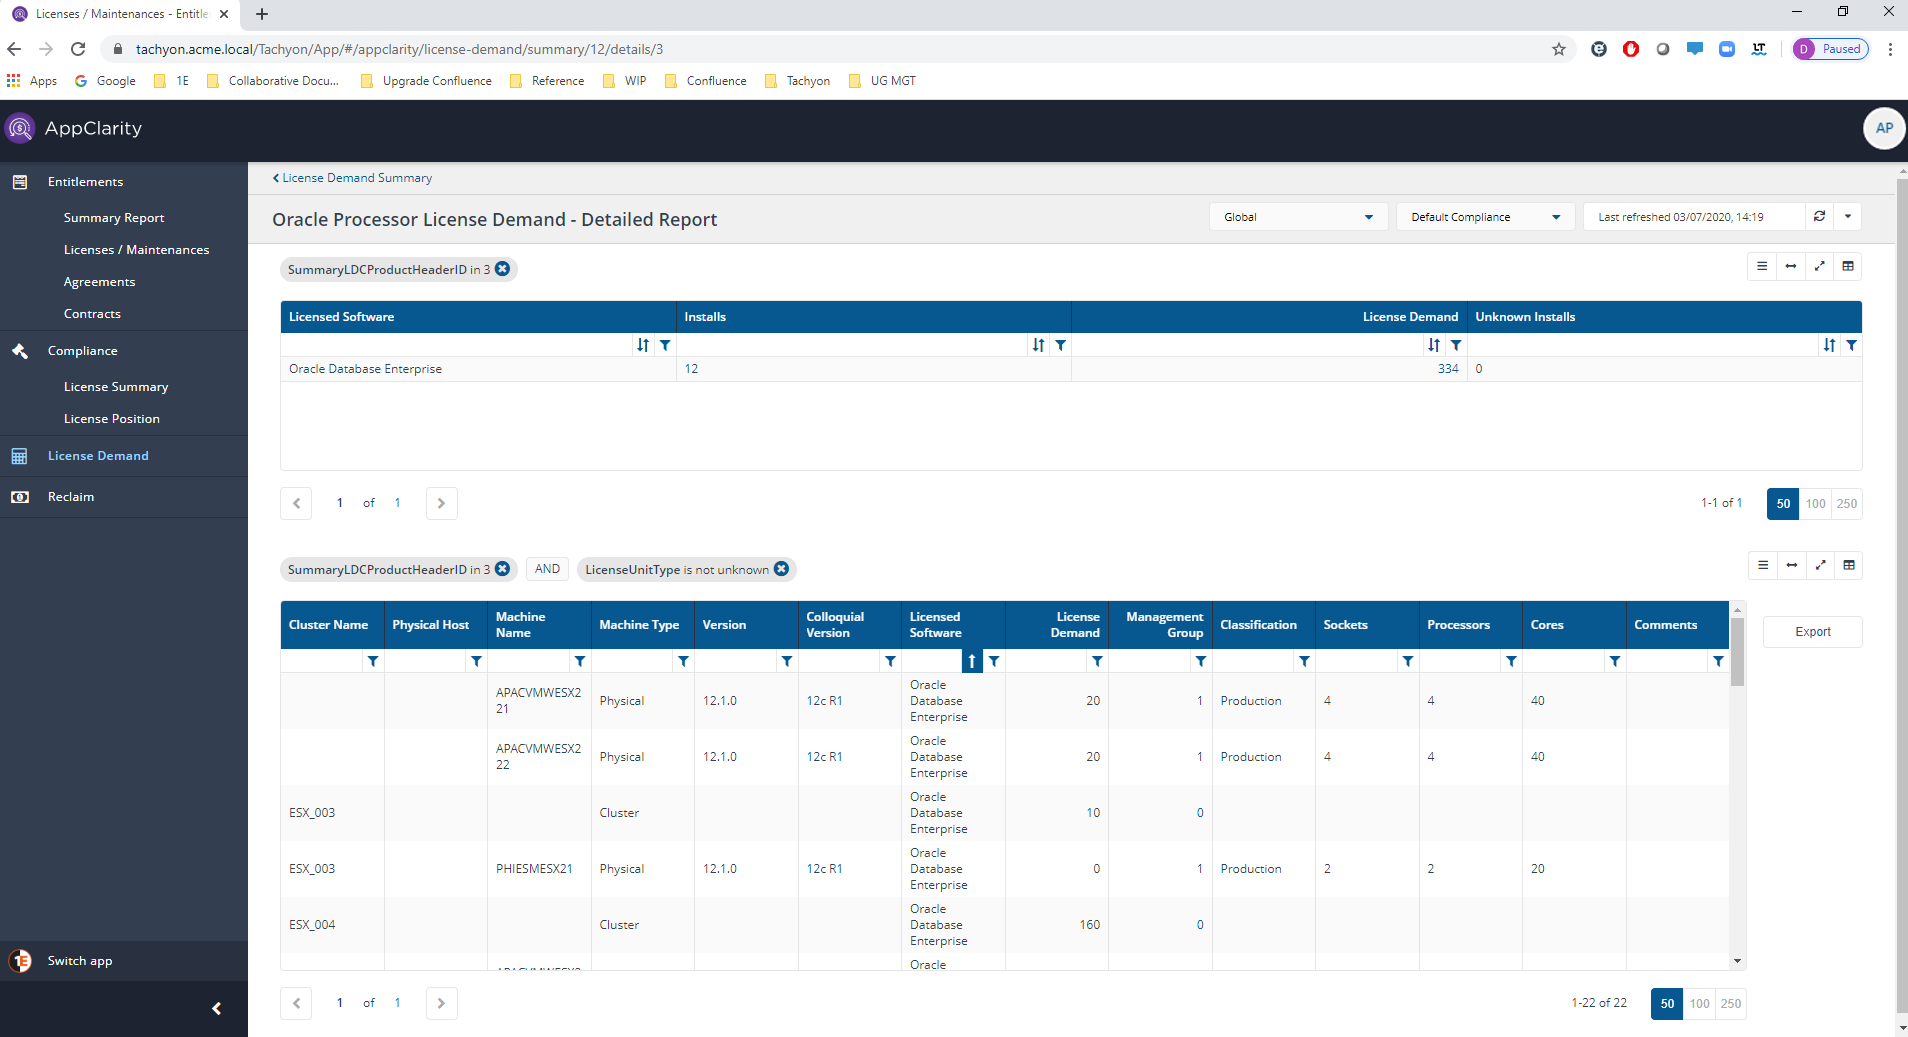Viewport: 1908px width, 1037px height.
Task: Open License Position page
Action: (112, 419)
